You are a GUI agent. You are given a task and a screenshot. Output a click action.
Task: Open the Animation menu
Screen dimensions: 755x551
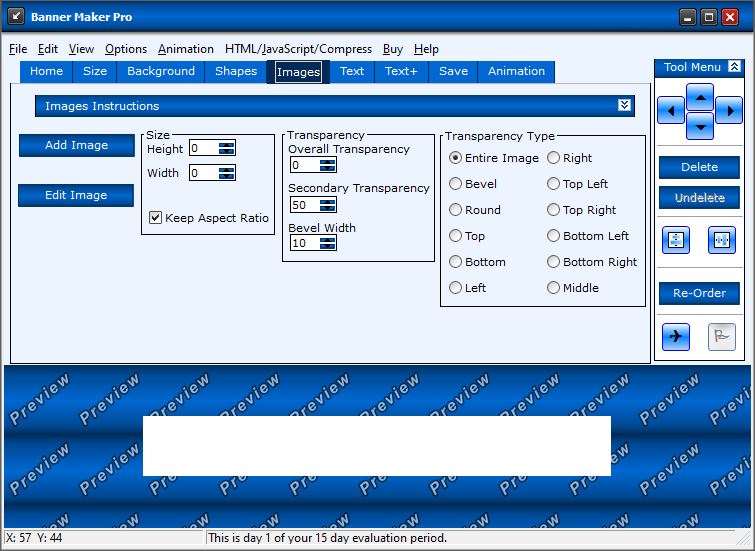[x=185, y=49]
